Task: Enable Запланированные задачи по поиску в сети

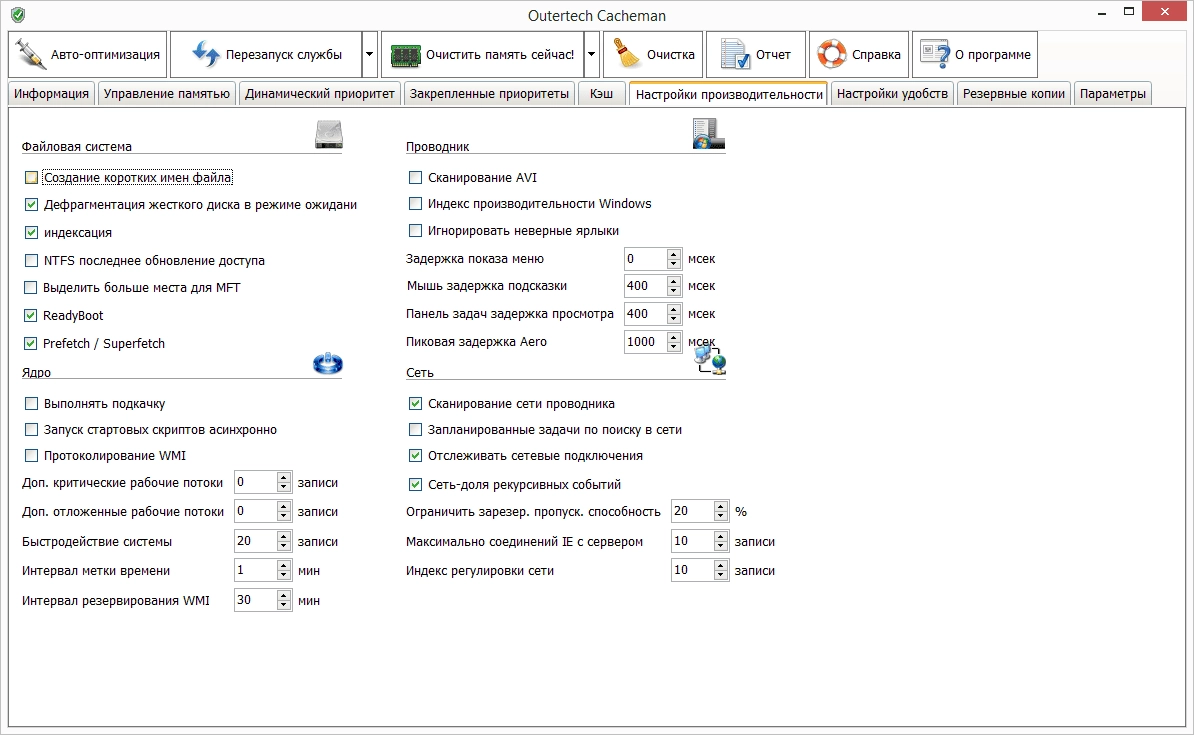Action: [415, 430]
